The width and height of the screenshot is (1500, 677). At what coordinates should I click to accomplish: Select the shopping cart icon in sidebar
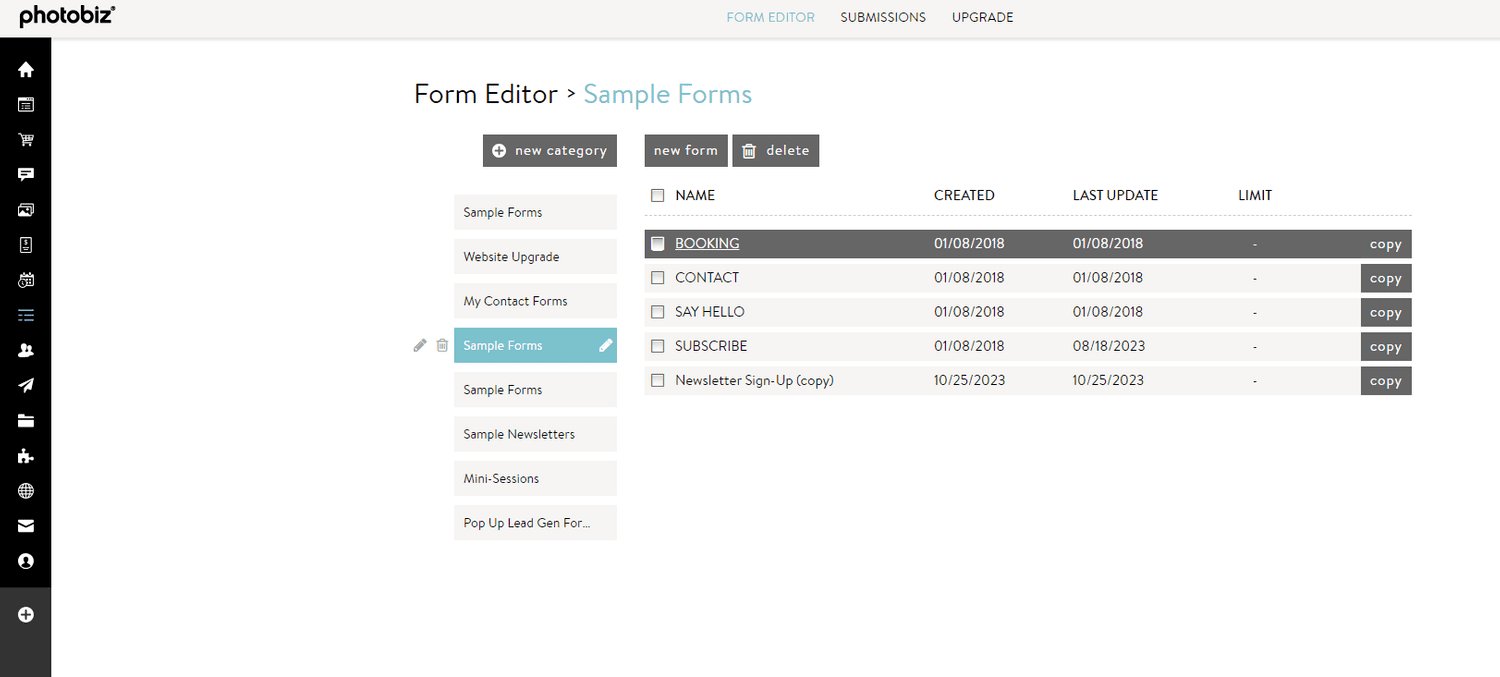point(26,139)
